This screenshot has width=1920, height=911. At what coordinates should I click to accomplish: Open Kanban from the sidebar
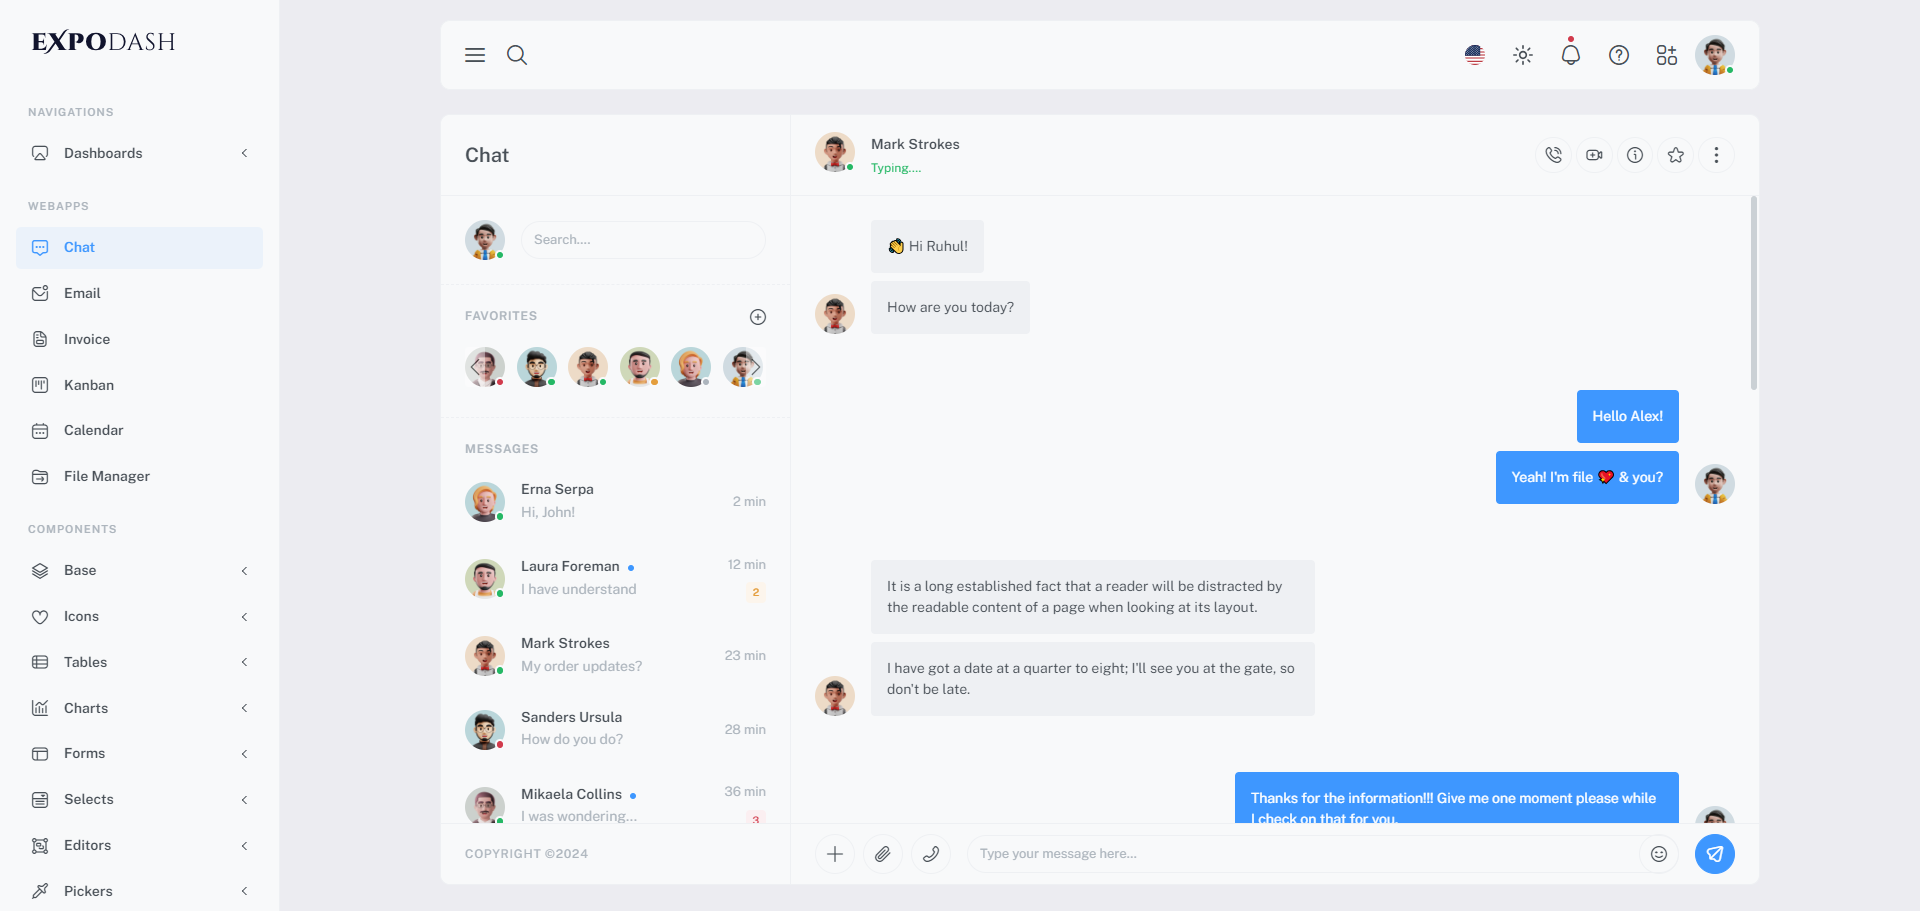click(x=89, y=385)
